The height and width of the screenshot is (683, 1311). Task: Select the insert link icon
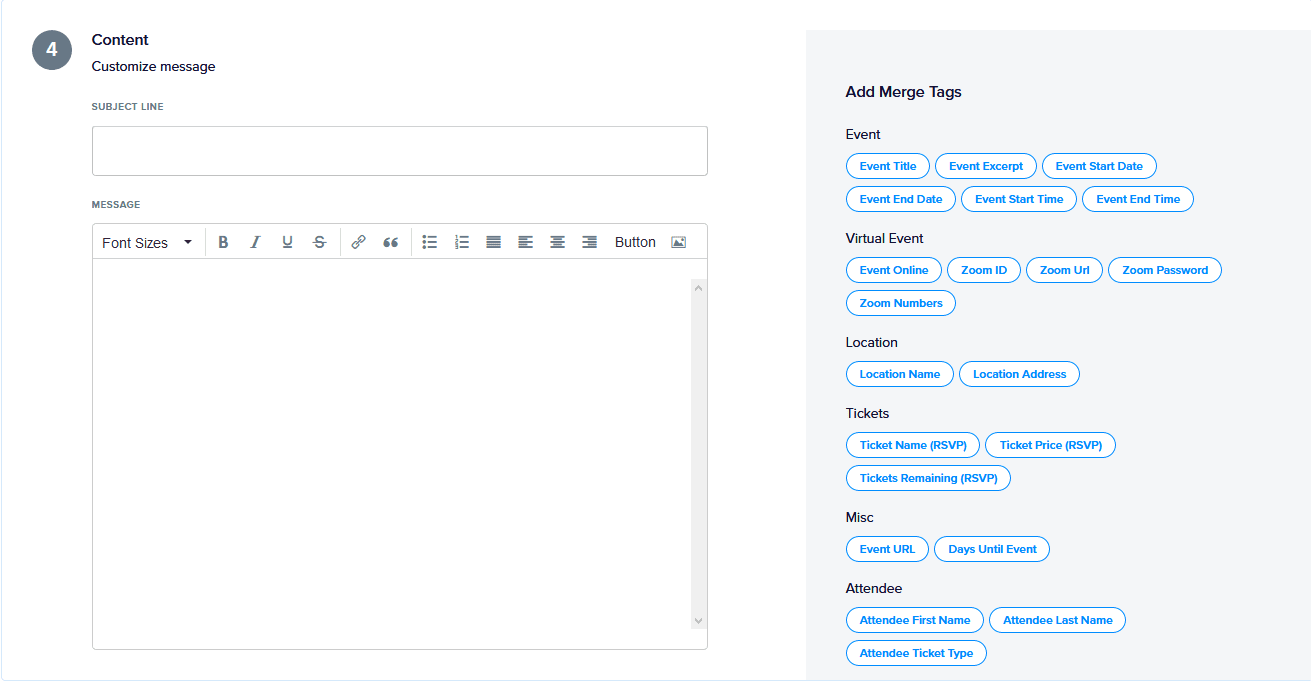pos(358,241)
